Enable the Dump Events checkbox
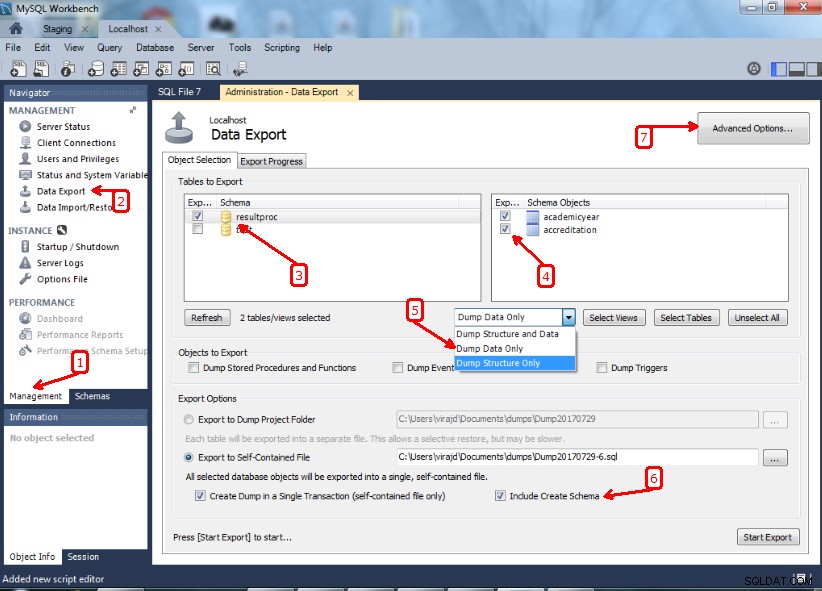The image size is (822, 591). (x=398, y=368)
